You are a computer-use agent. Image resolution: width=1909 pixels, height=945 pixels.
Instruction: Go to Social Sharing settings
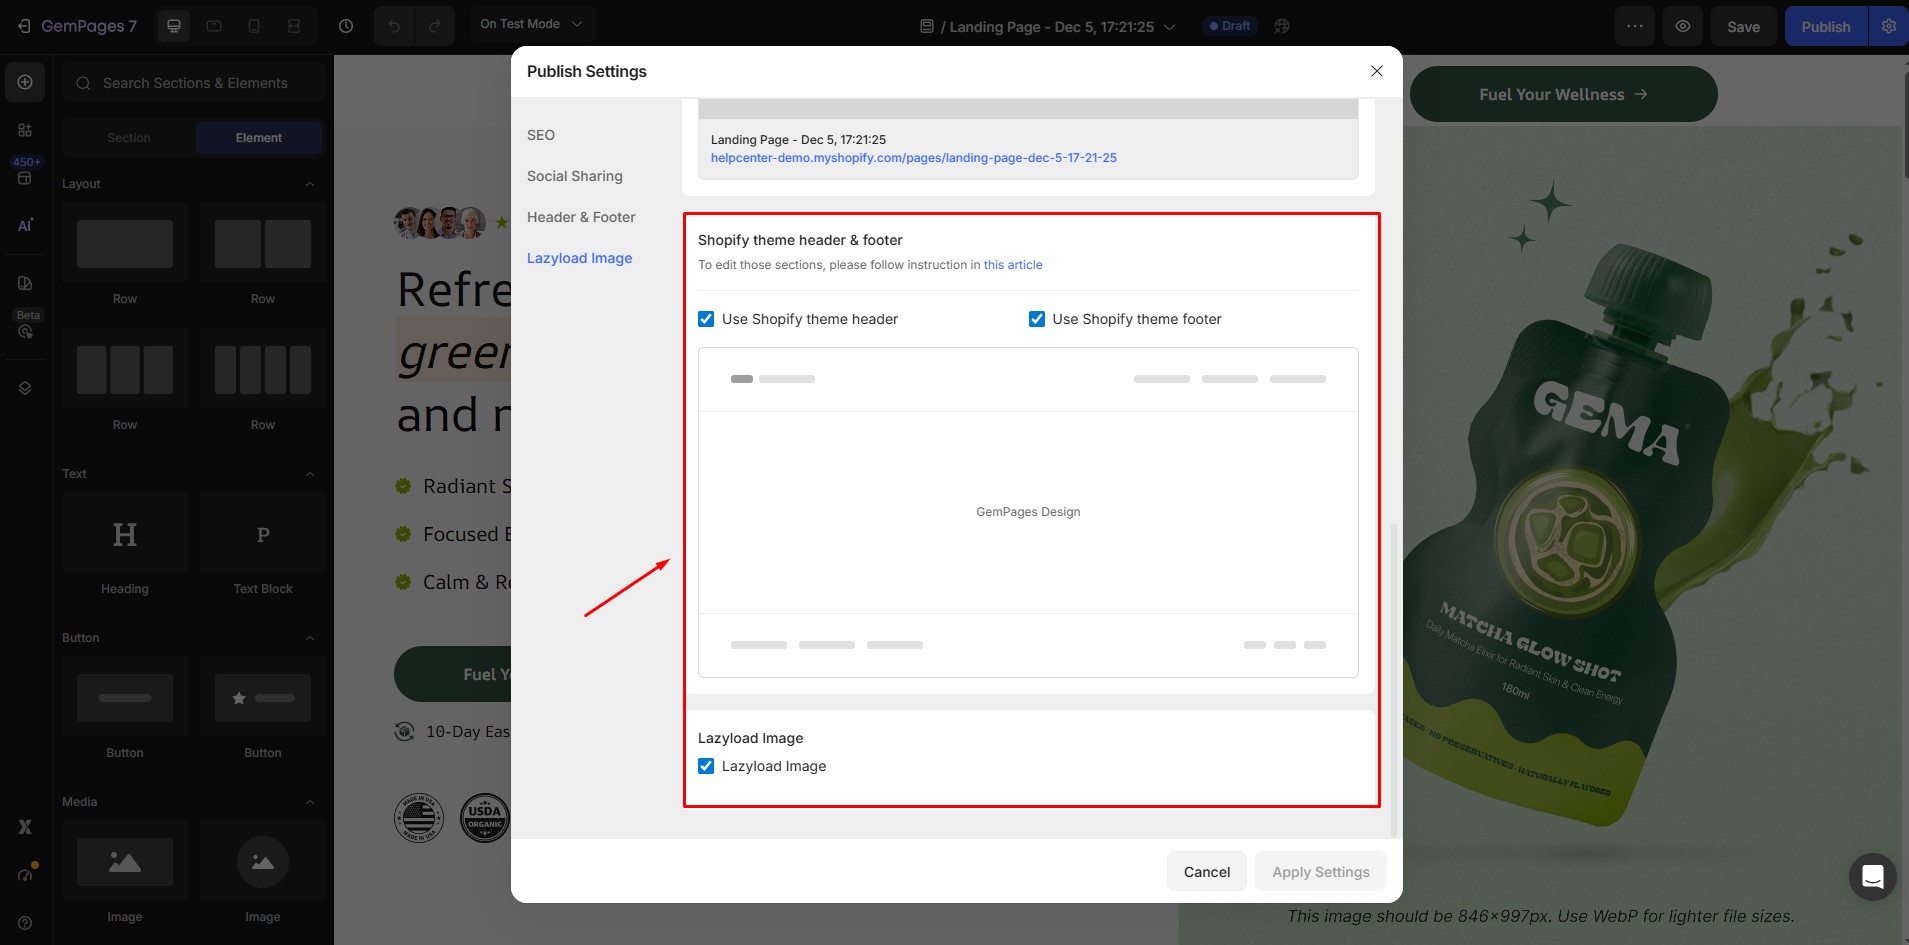575,176
